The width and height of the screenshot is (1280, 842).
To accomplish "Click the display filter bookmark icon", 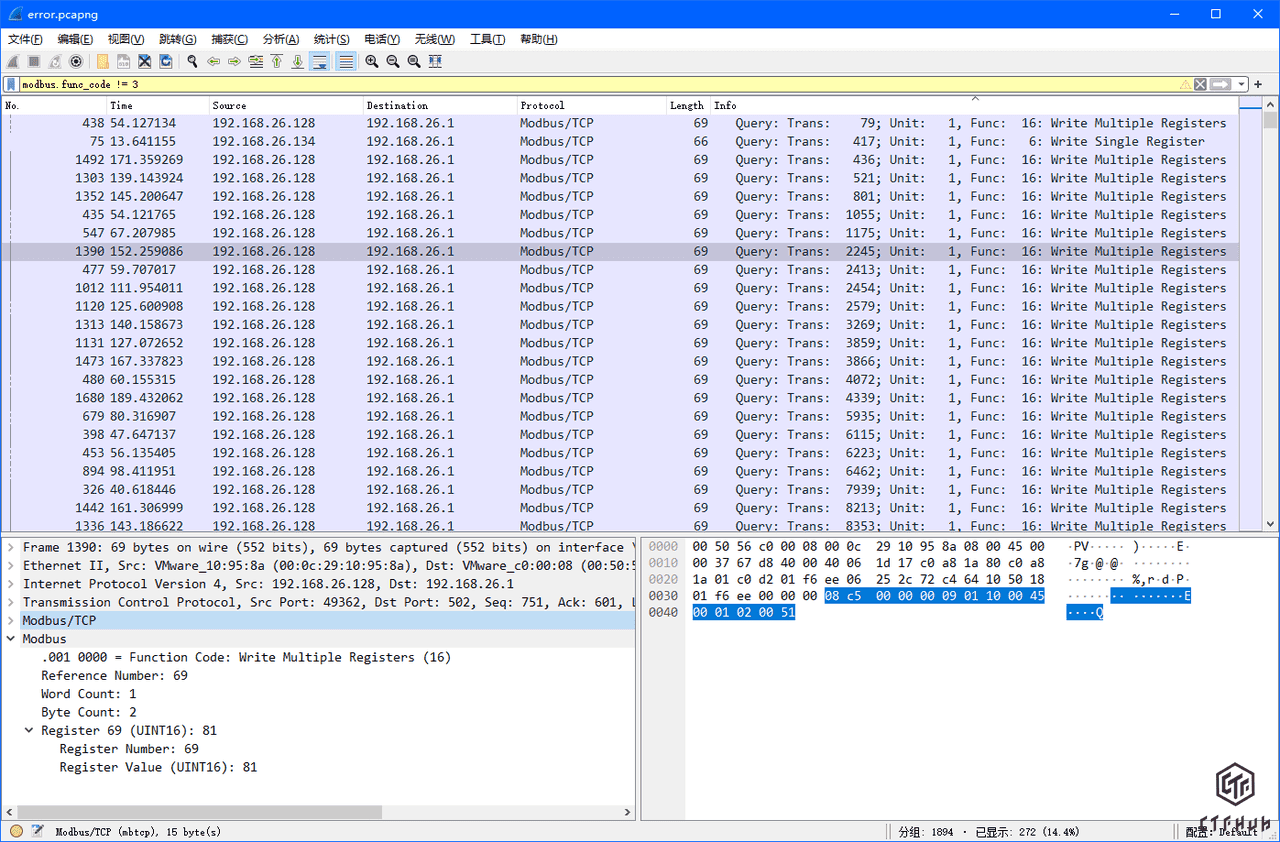I will click(x=11, y=85).
